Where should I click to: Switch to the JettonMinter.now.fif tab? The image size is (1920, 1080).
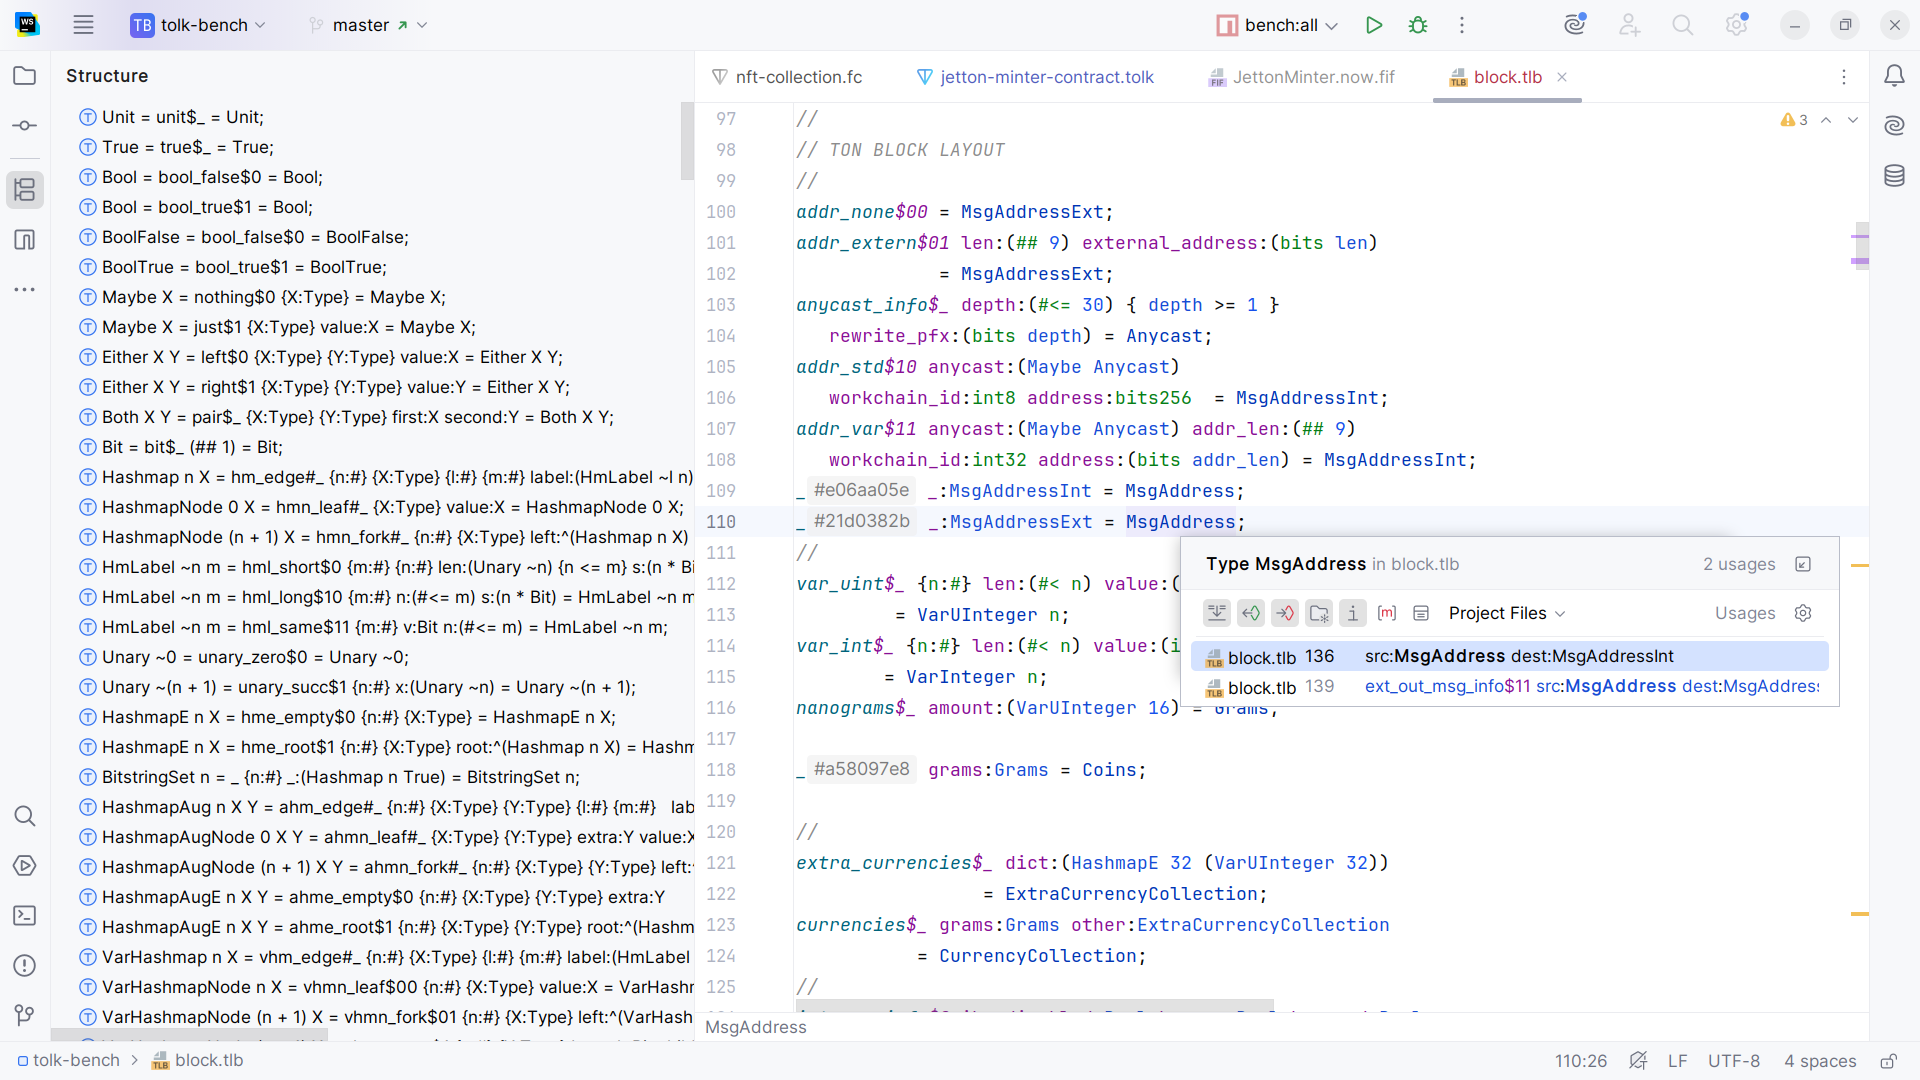point(1302,77)
